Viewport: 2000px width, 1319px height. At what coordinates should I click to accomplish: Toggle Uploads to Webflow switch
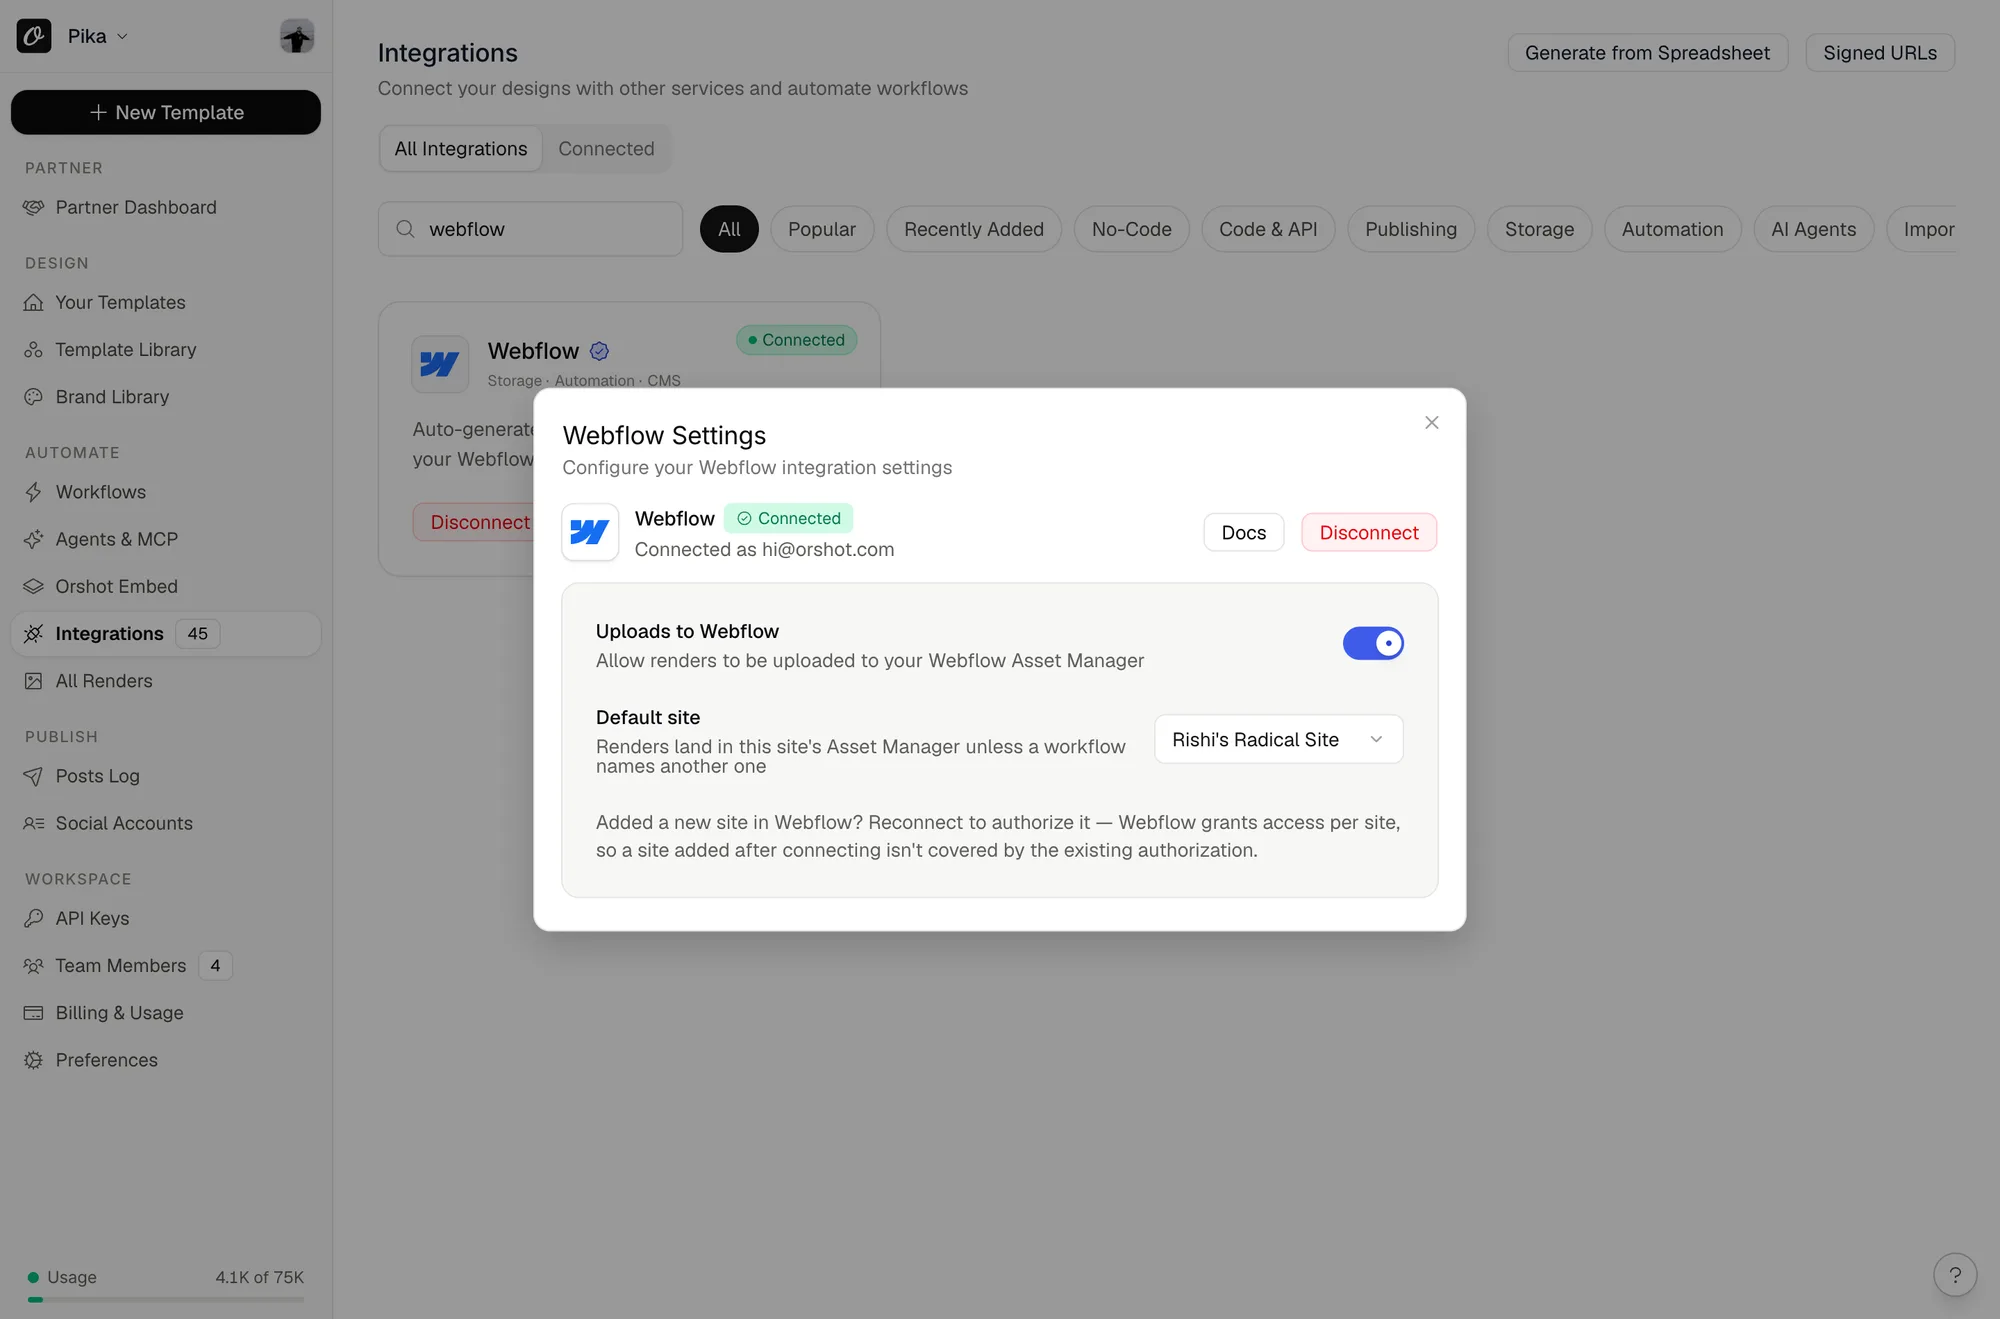pos(1373,643)
